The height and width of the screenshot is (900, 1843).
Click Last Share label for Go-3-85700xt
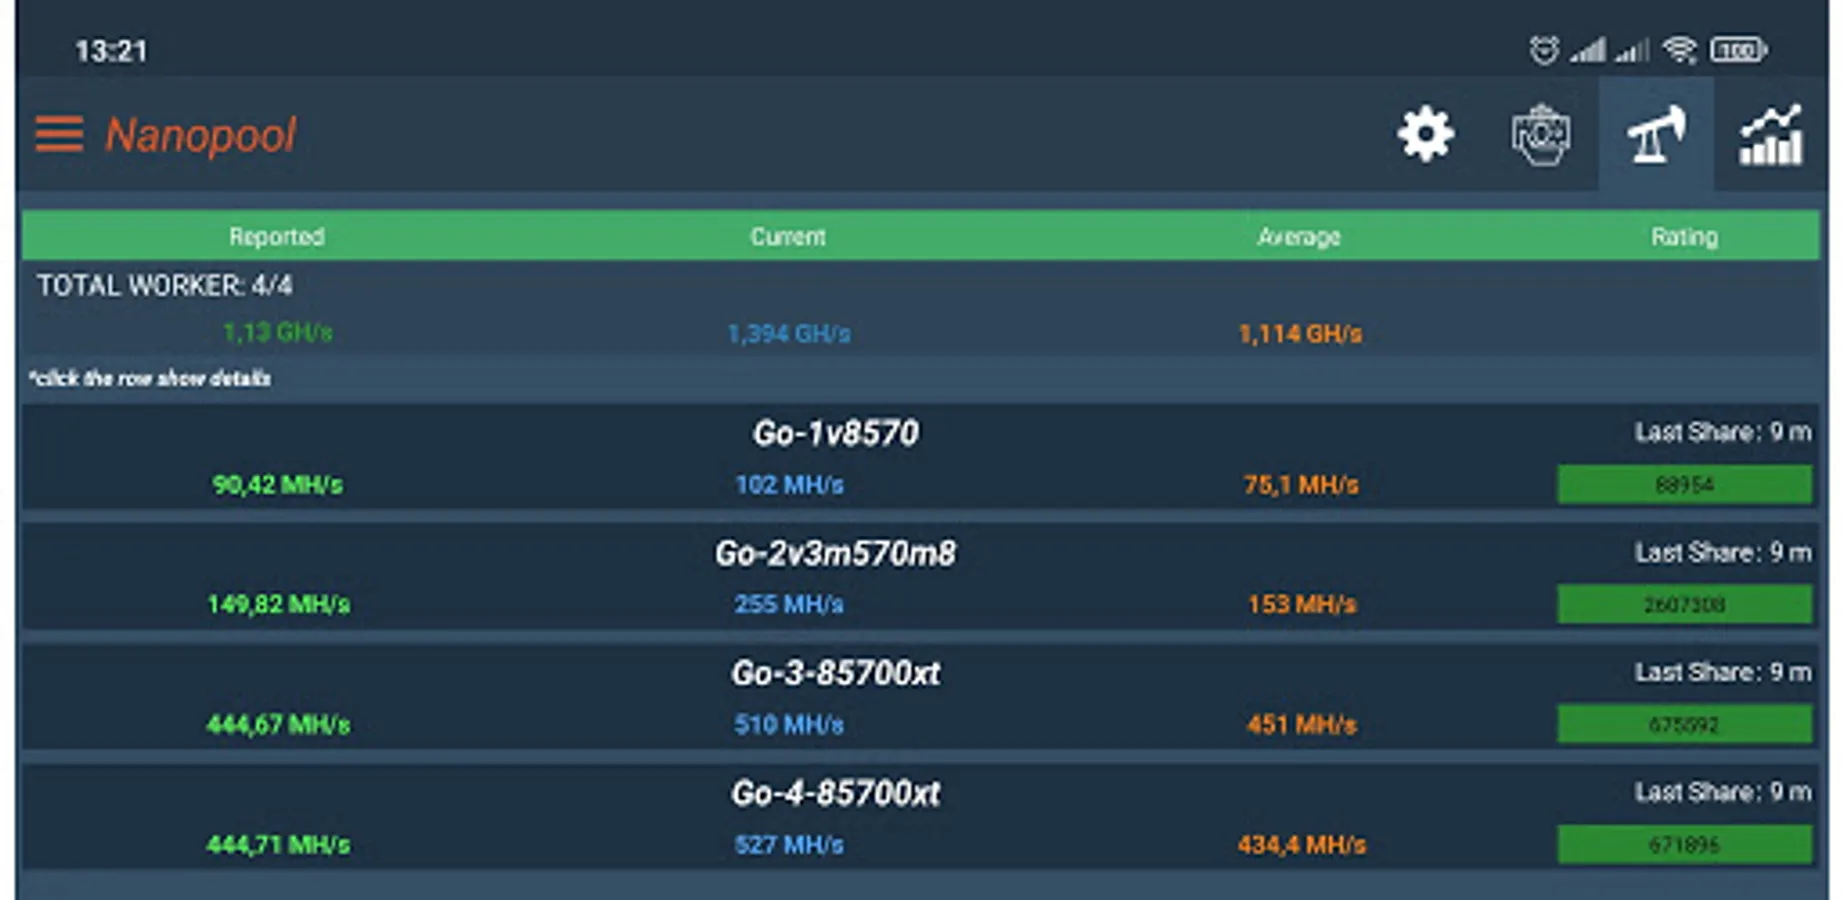[x=1723, y=672]
